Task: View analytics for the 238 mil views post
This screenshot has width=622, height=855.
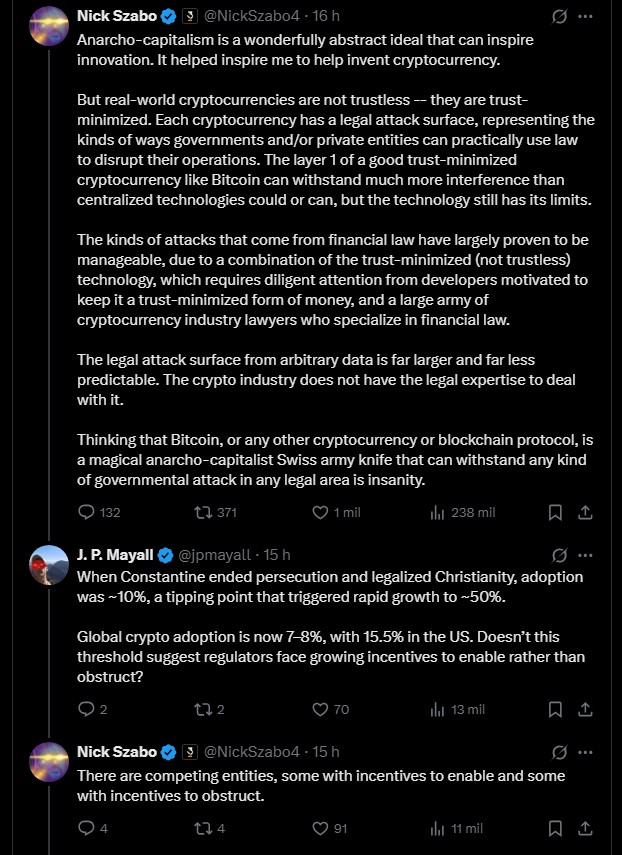Action: tap(439, 512)
